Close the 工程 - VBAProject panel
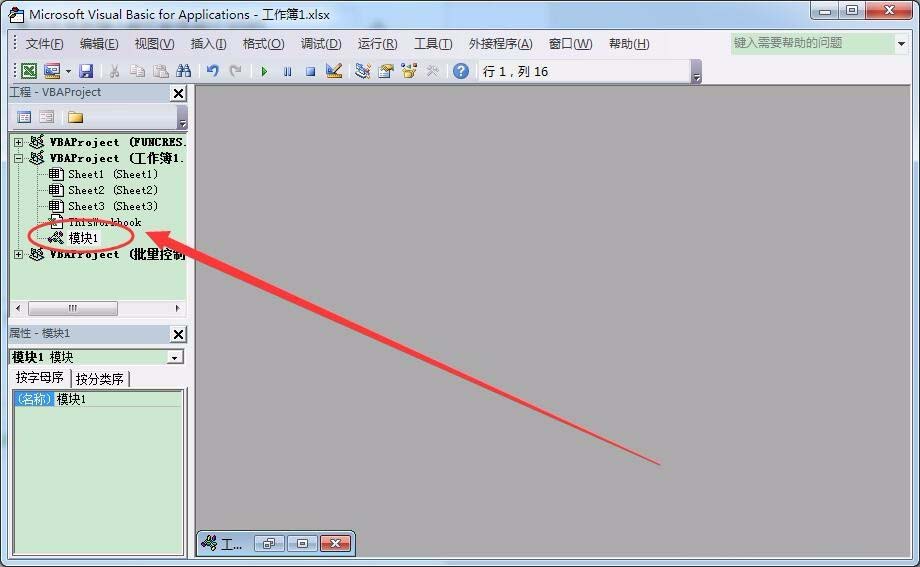This screenshot has height=567, width=920. (178, 93)
